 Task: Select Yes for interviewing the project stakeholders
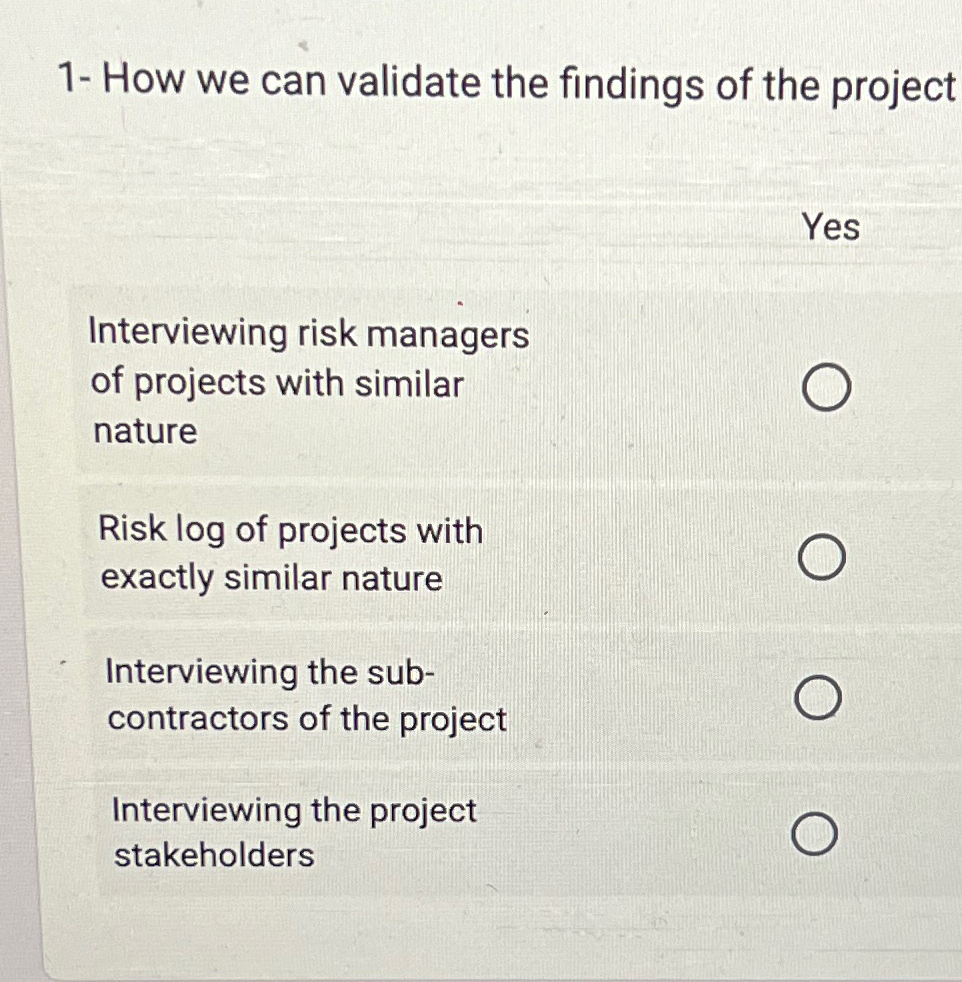(815, 832)
